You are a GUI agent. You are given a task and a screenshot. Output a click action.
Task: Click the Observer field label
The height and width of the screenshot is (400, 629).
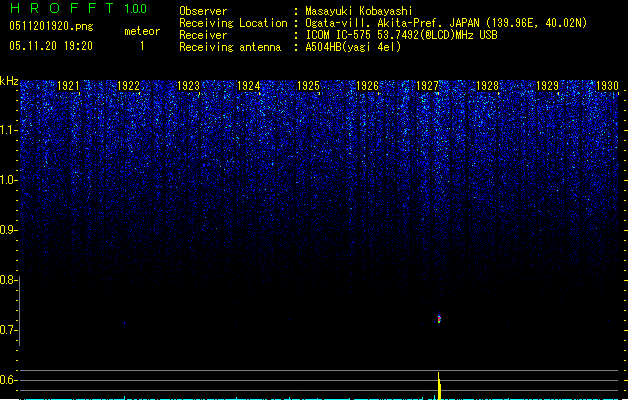203,11
